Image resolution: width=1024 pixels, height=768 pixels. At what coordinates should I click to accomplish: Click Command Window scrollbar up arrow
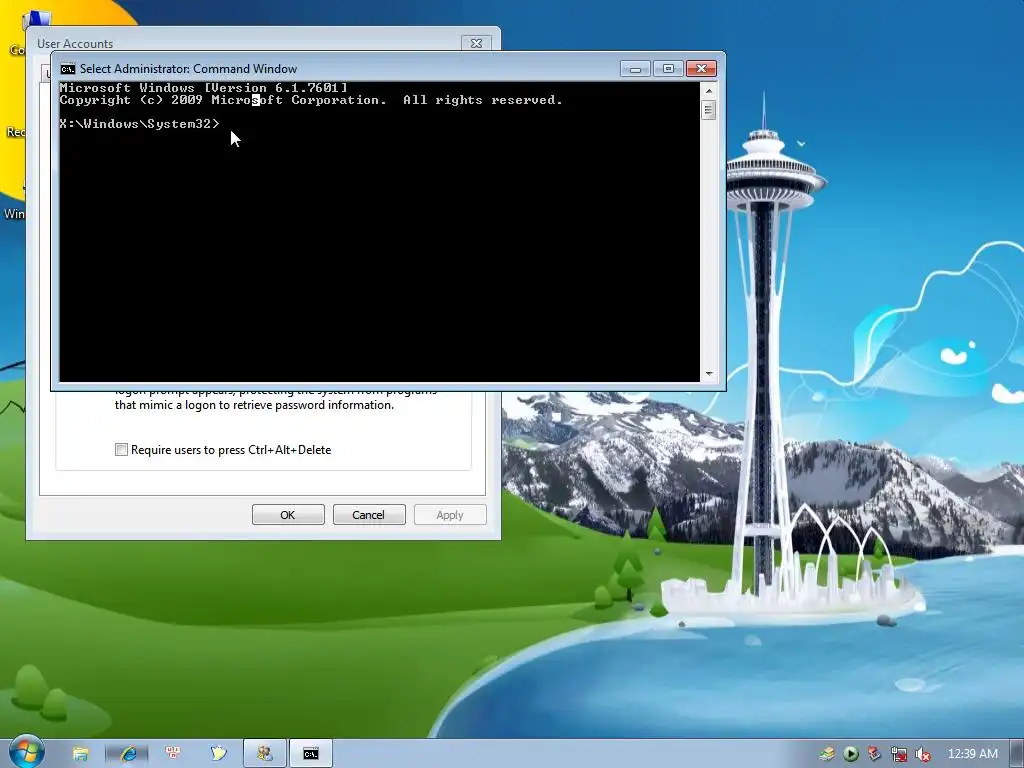click(709, 89)
